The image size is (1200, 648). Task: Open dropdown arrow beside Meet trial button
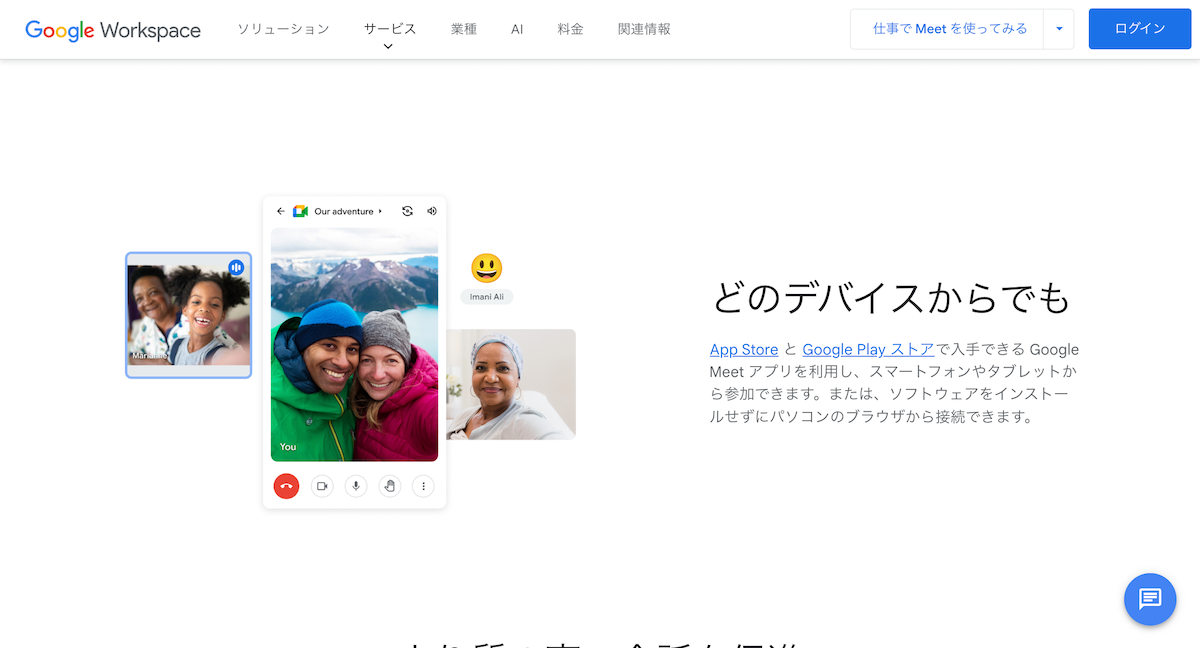click(x=1059, y=29)
